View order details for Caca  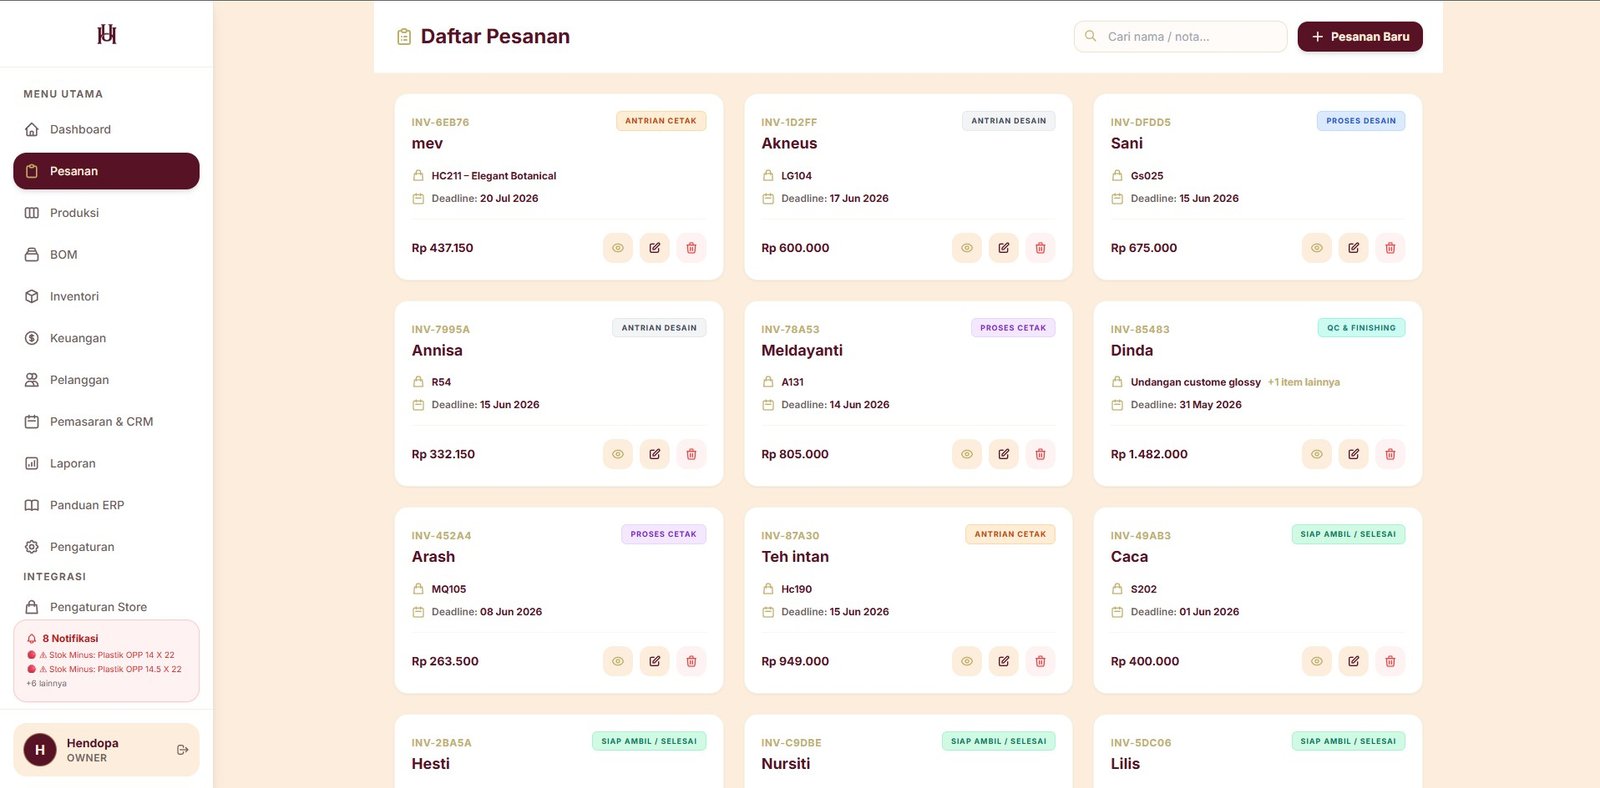(x=1317, y=661)
